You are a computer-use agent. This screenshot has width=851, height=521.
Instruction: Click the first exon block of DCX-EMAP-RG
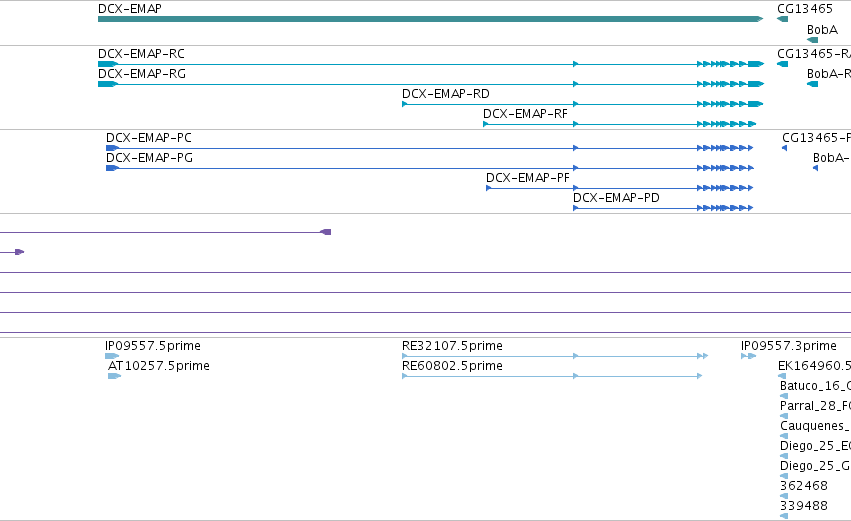tap(107, 84)
